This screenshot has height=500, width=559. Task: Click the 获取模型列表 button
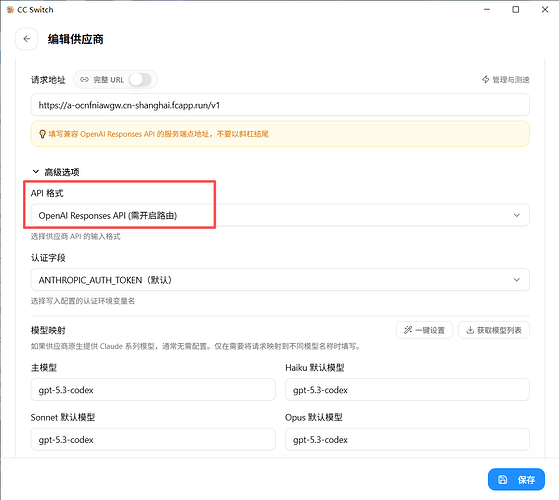(494, 330)
